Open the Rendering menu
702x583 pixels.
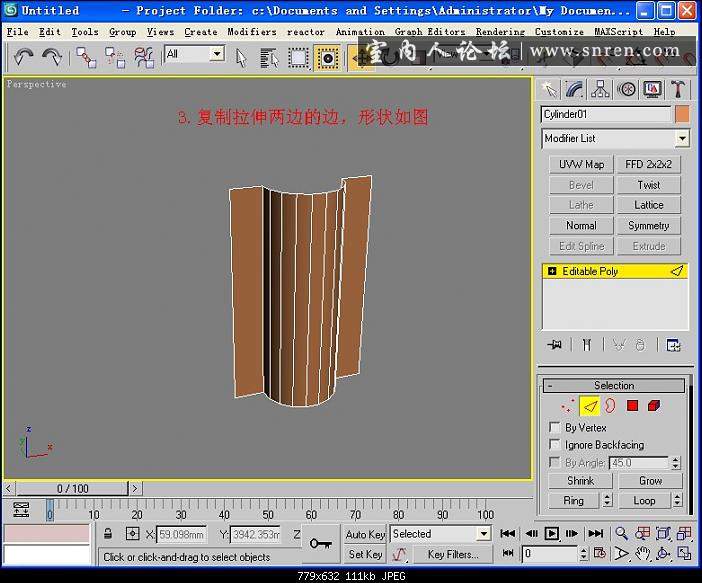click(500, 31)
